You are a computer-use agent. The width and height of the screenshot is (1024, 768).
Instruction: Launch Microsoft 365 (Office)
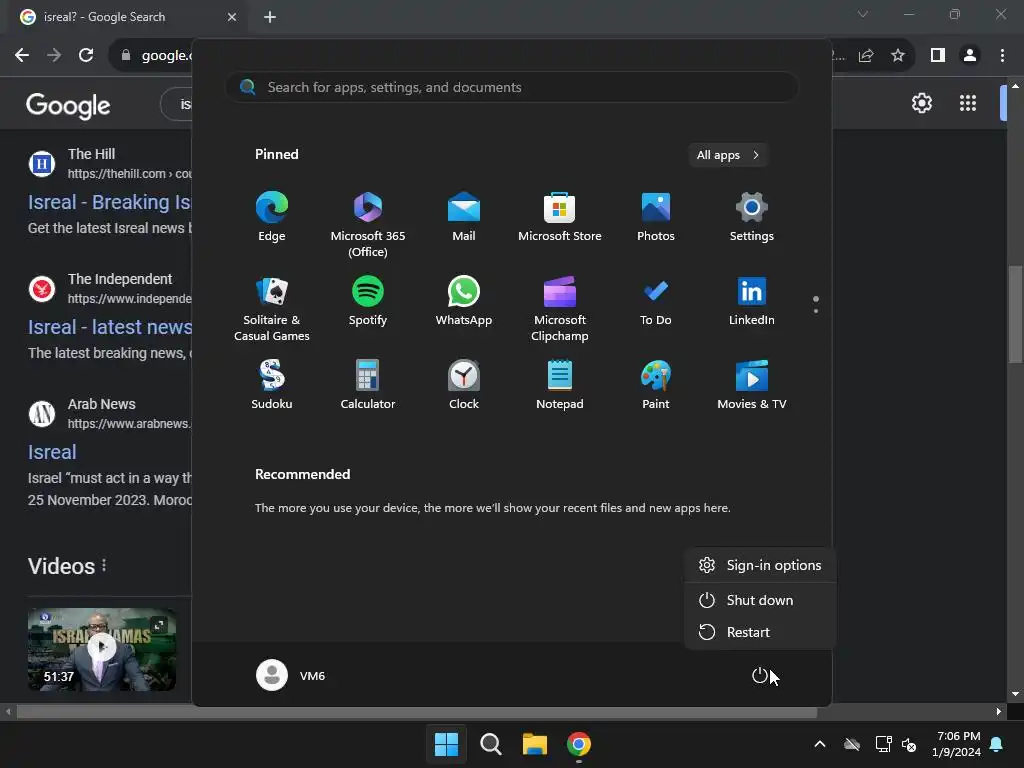coord(368,224)
